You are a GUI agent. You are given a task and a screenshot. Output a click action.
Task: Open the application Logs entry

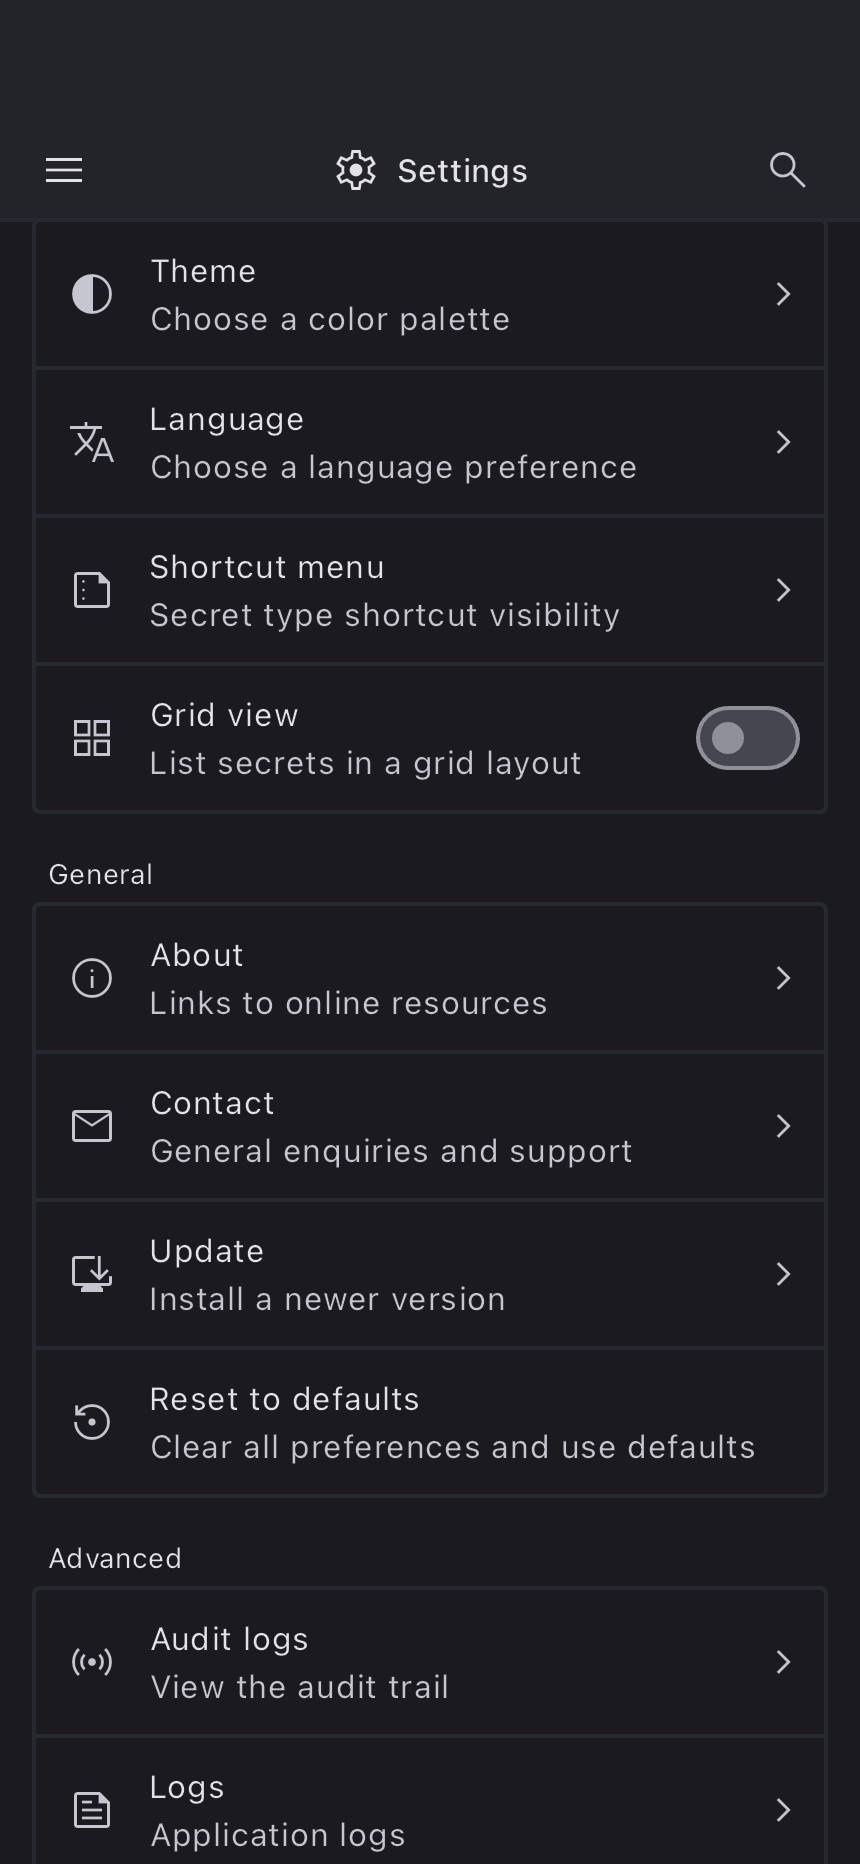[x=430, y=1810]
